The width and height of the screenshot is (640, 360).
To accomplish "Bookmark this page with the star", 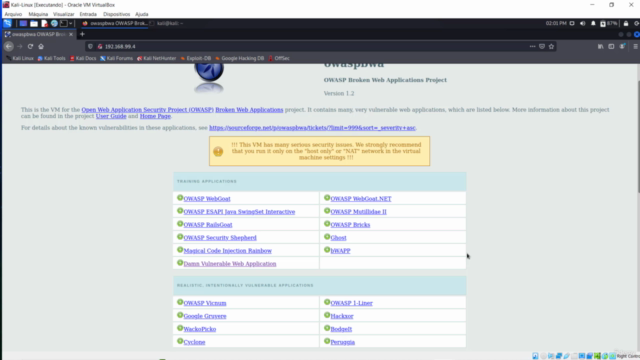I will [551, 47].
